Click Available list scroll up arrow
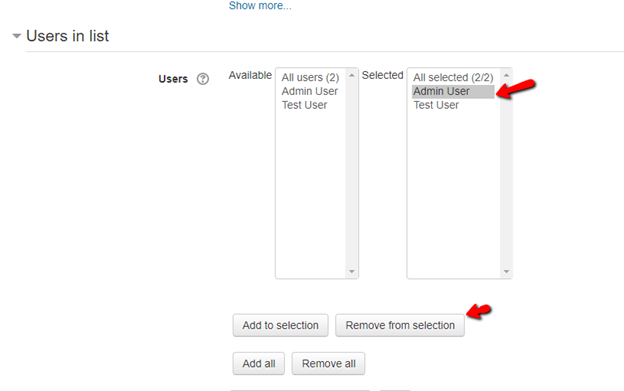This screenshot has width=624, height=391. tap(351, 75)
